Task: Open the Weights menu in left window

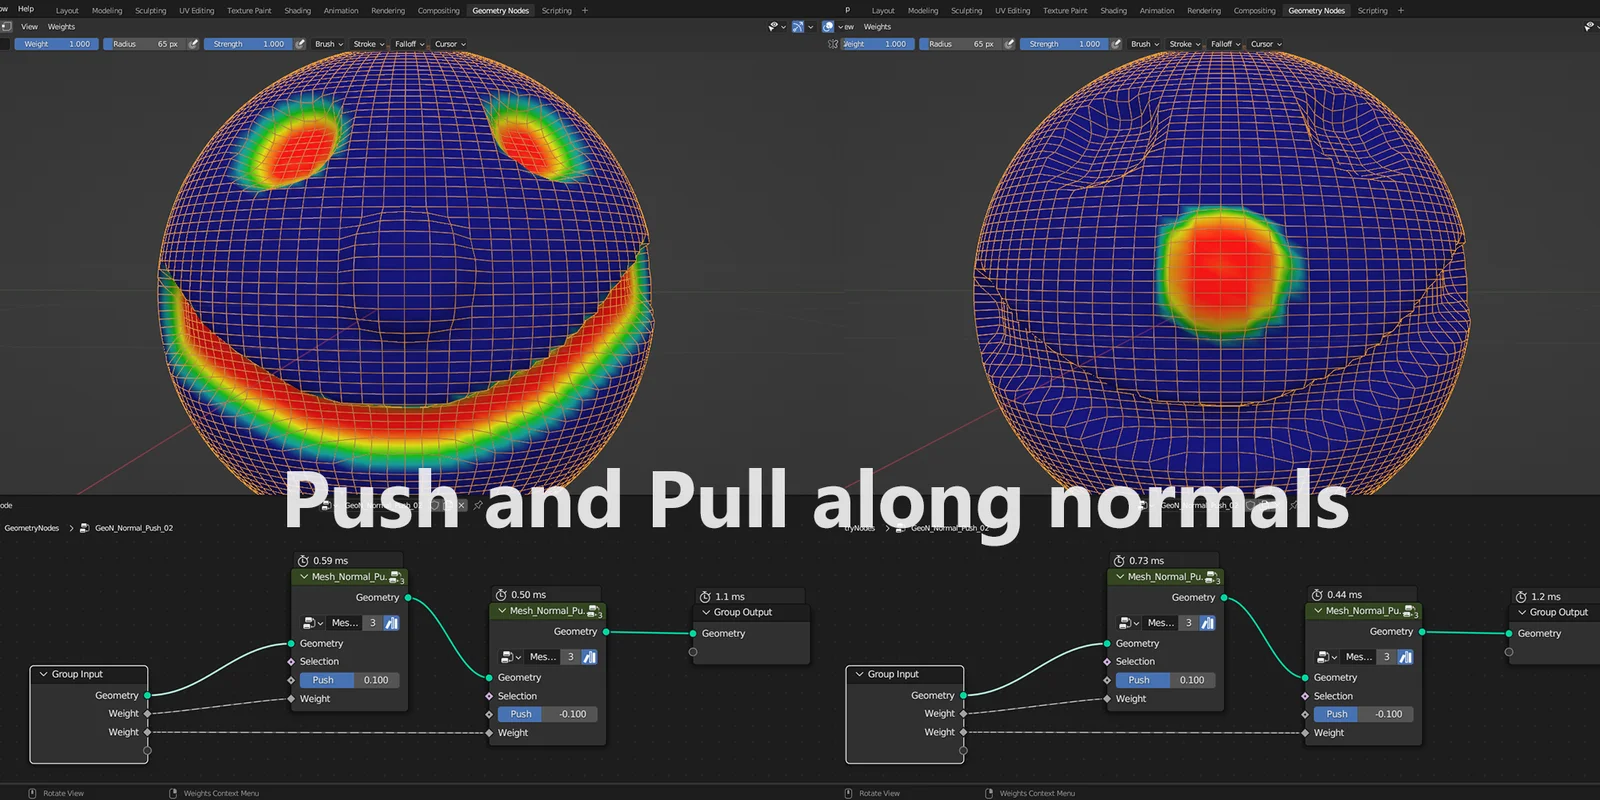Action: (x=61, y=27)
